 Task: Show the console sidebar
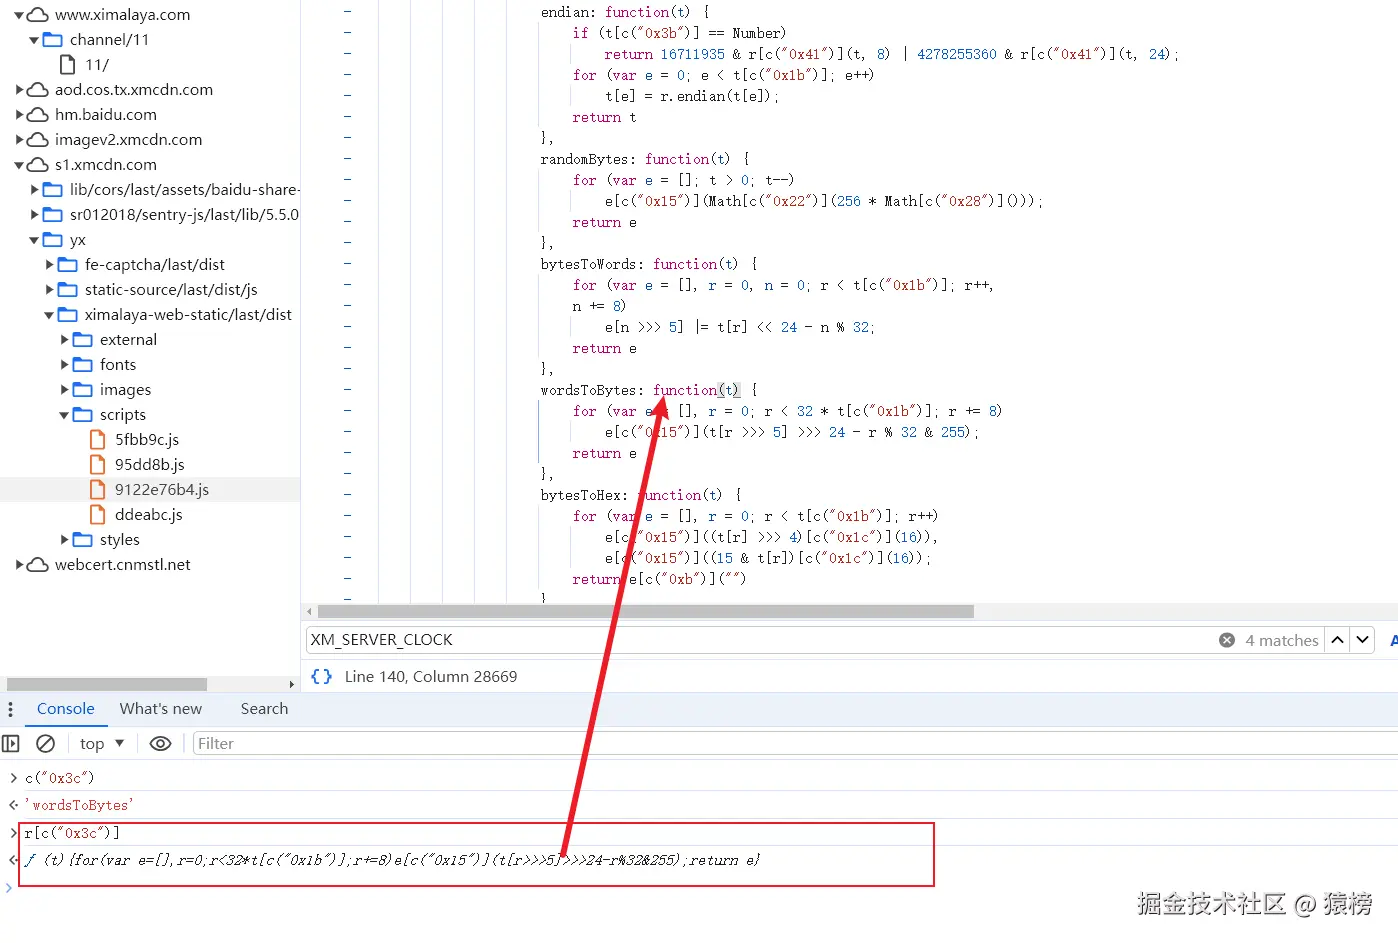click(x=11, y=744)
